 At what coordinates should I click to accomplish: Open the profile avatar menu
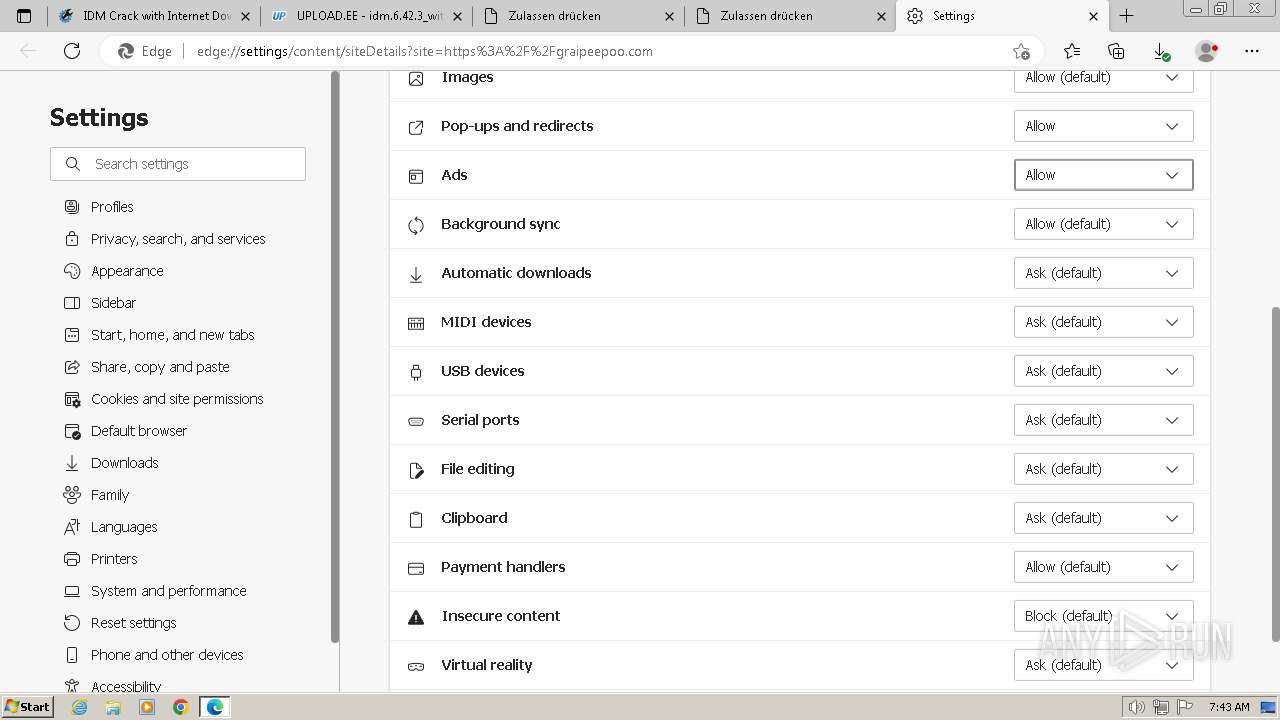[1206, 51]
